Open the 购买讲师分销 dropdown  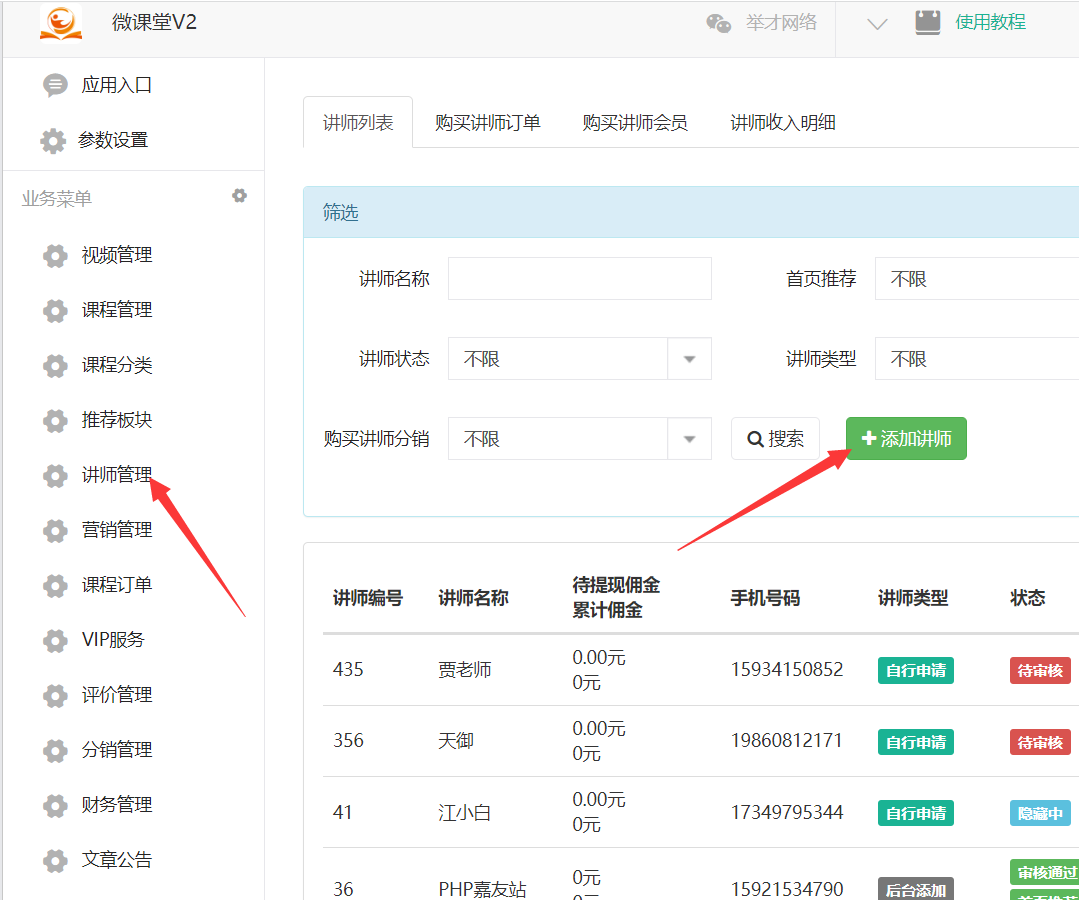[x=579, y=438]
